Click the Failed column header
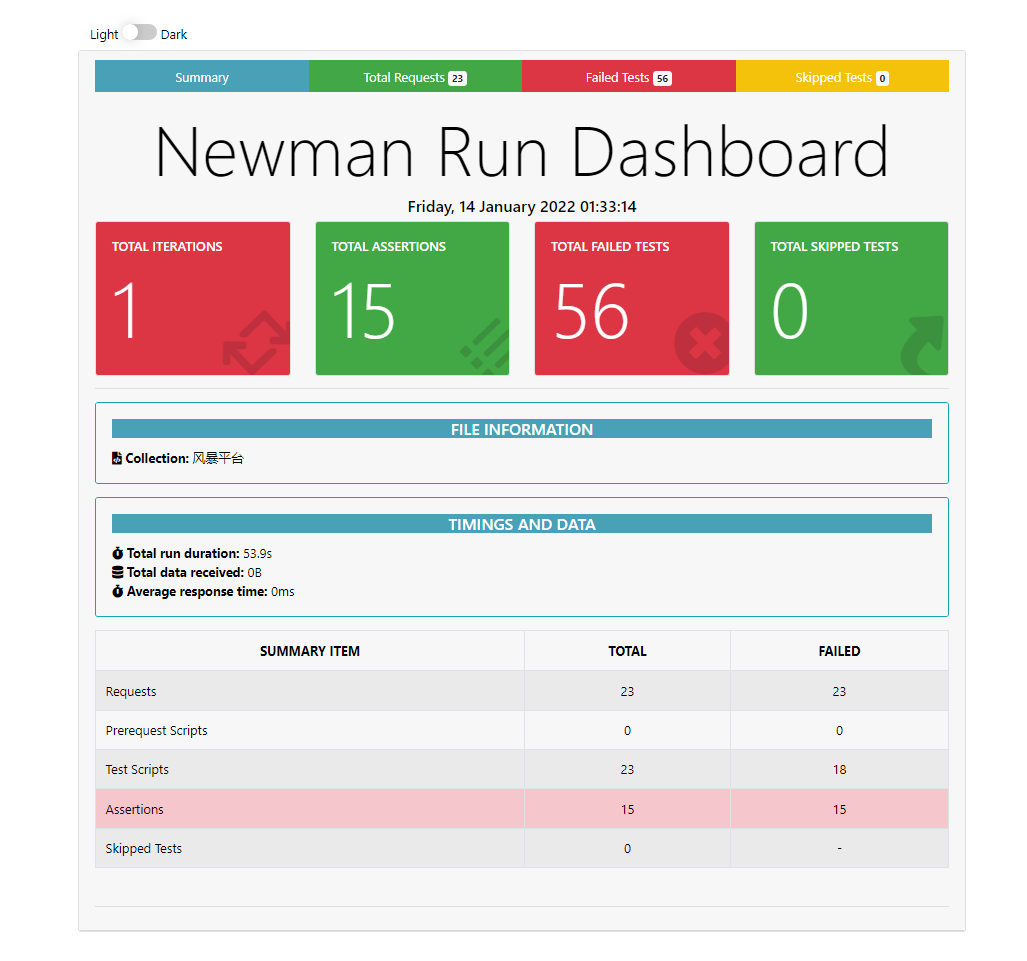This screenshot has width=1027, height=961. [840, 651]
